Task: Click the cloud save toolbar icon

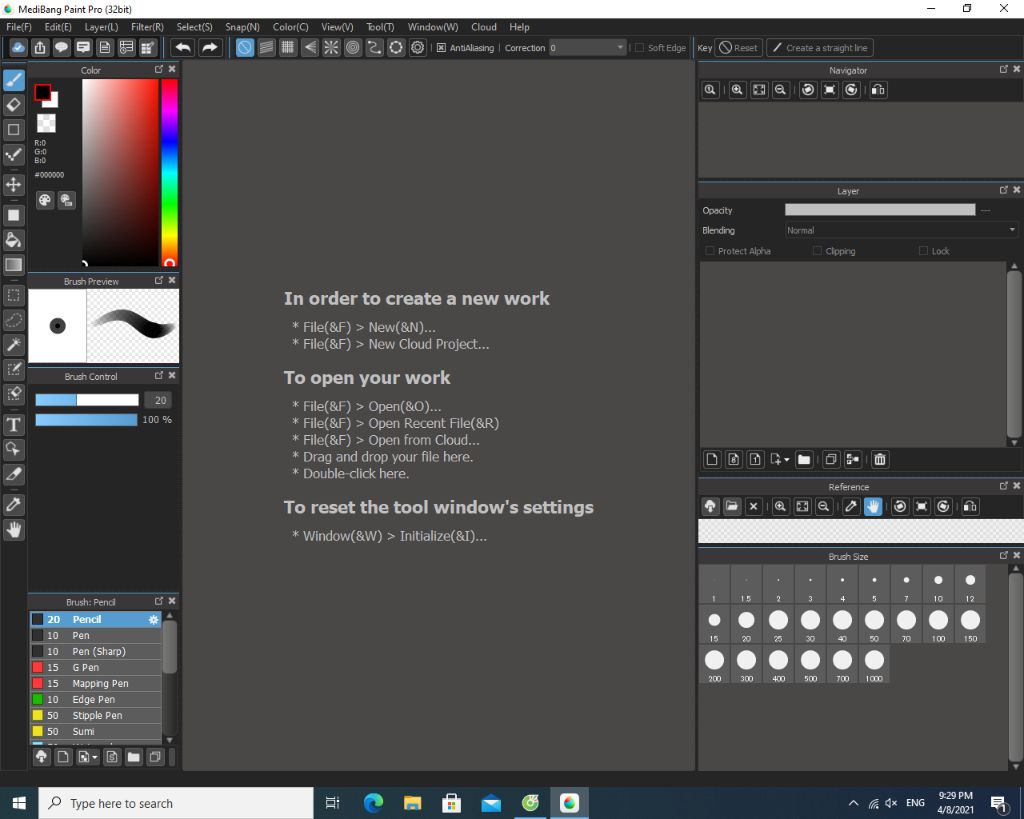Action: (x=18, y=48)
